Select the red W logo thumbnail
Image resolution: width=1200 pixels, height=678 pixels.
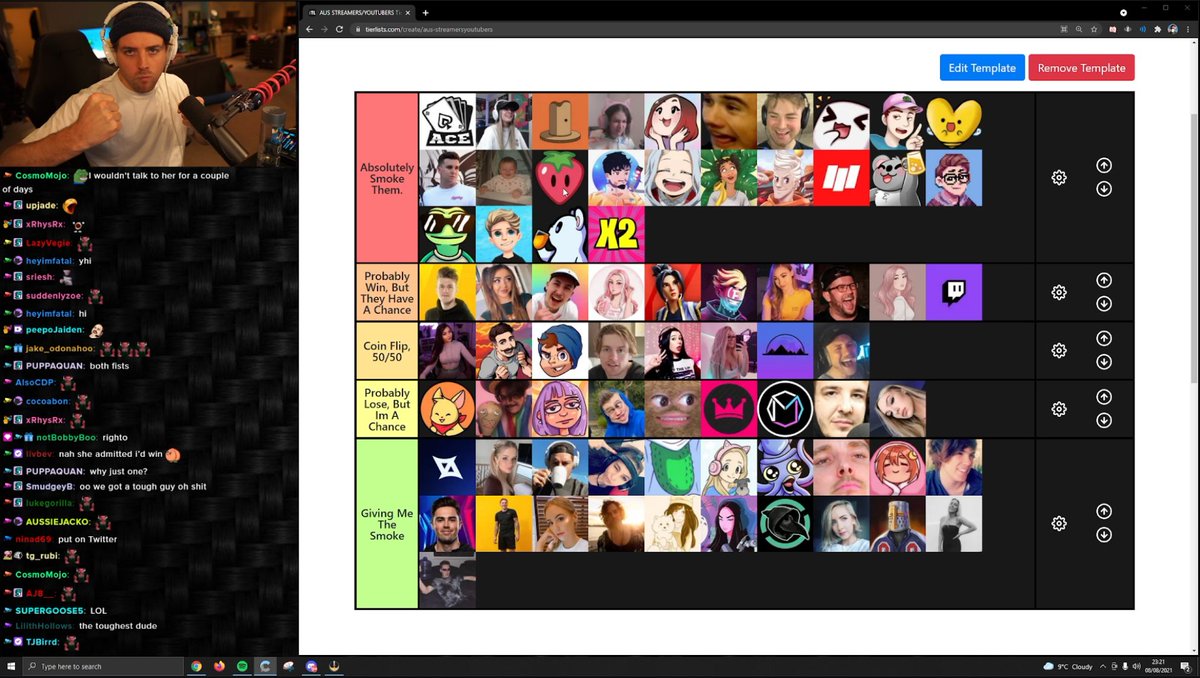842,178
